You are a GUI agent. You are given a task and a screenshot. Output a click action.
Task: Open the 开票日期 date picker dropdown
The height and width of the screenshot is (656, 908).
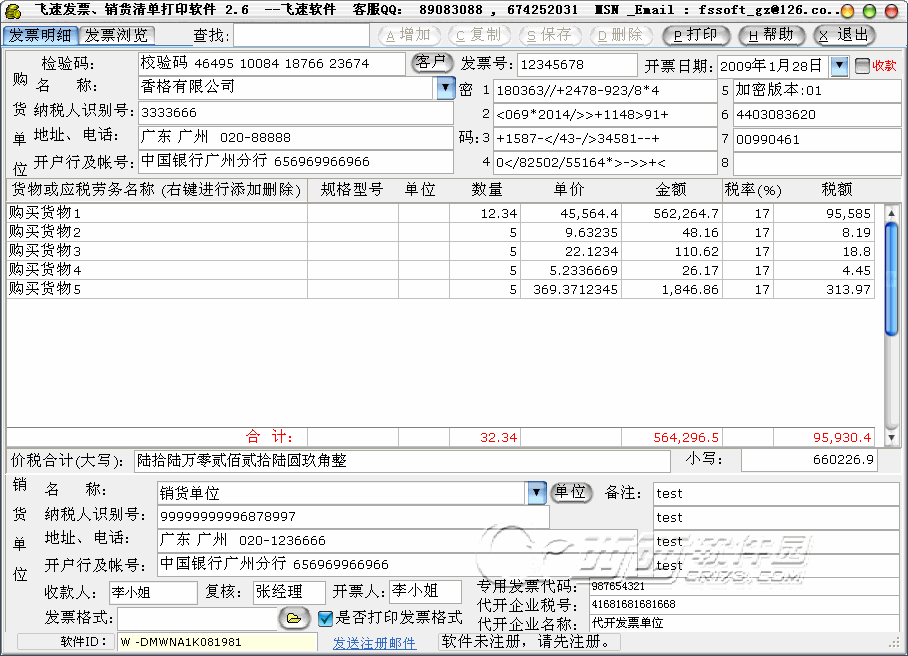[839, 66]
